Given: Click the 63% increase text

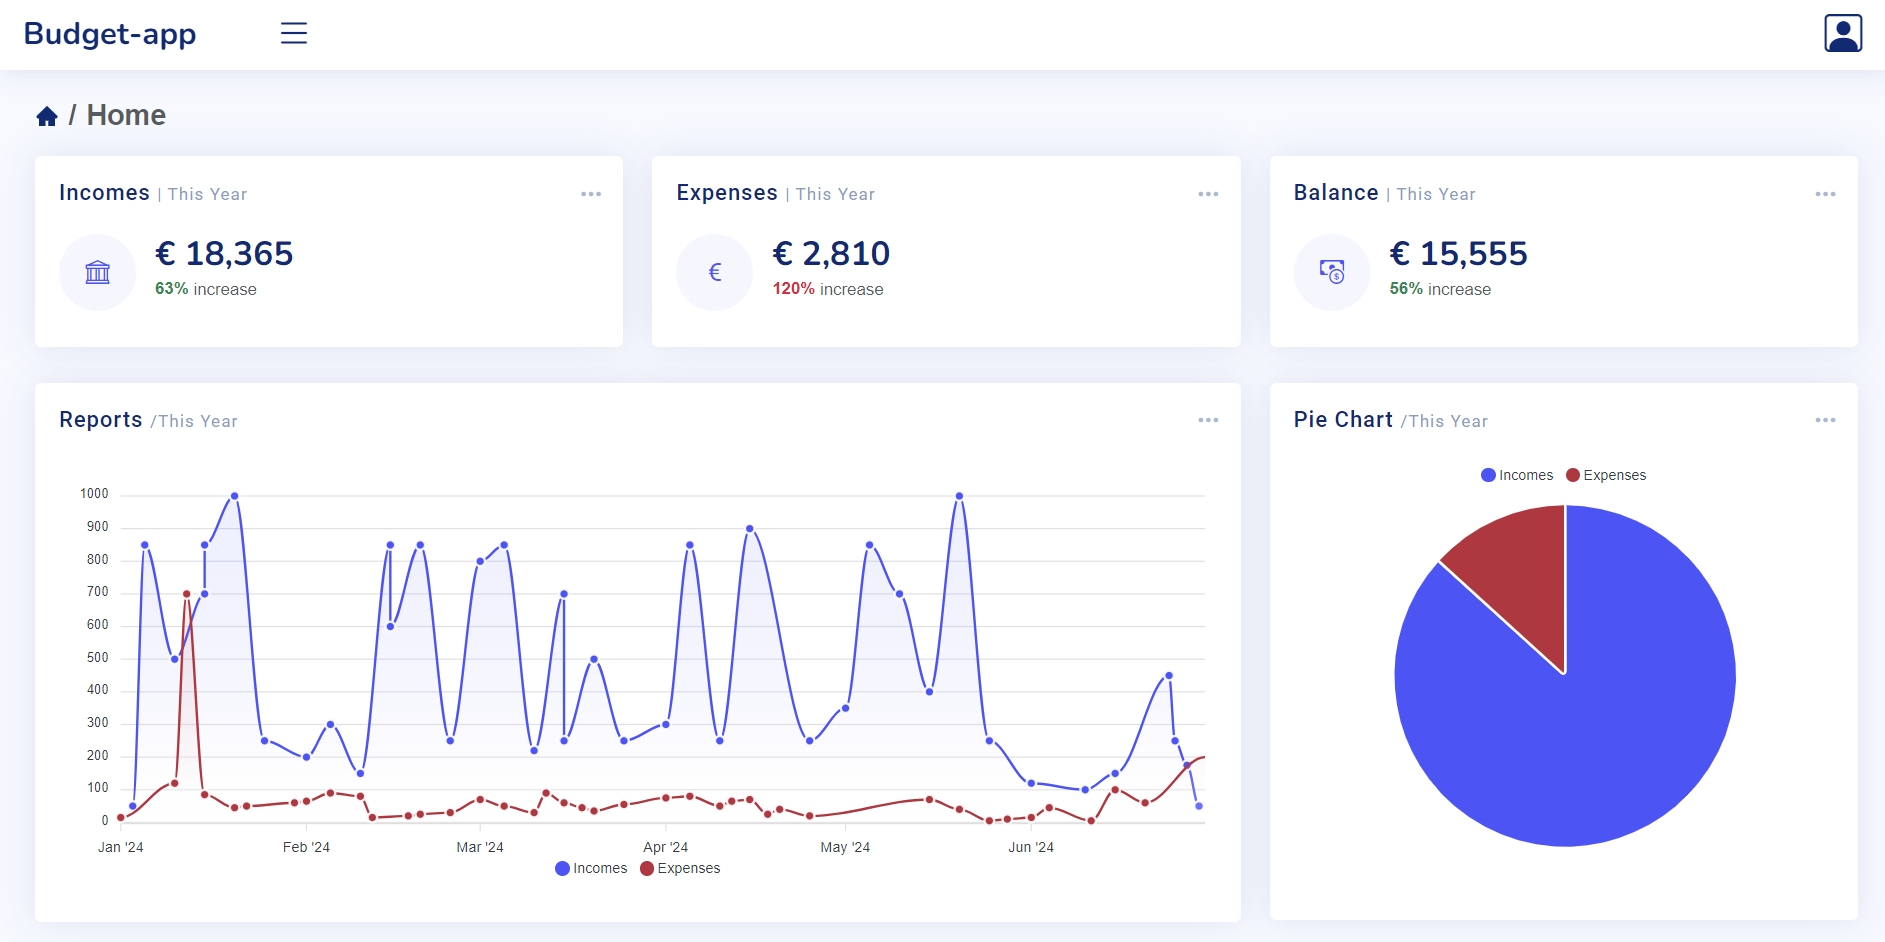Looking at the screenshot, I should point(206,289).
